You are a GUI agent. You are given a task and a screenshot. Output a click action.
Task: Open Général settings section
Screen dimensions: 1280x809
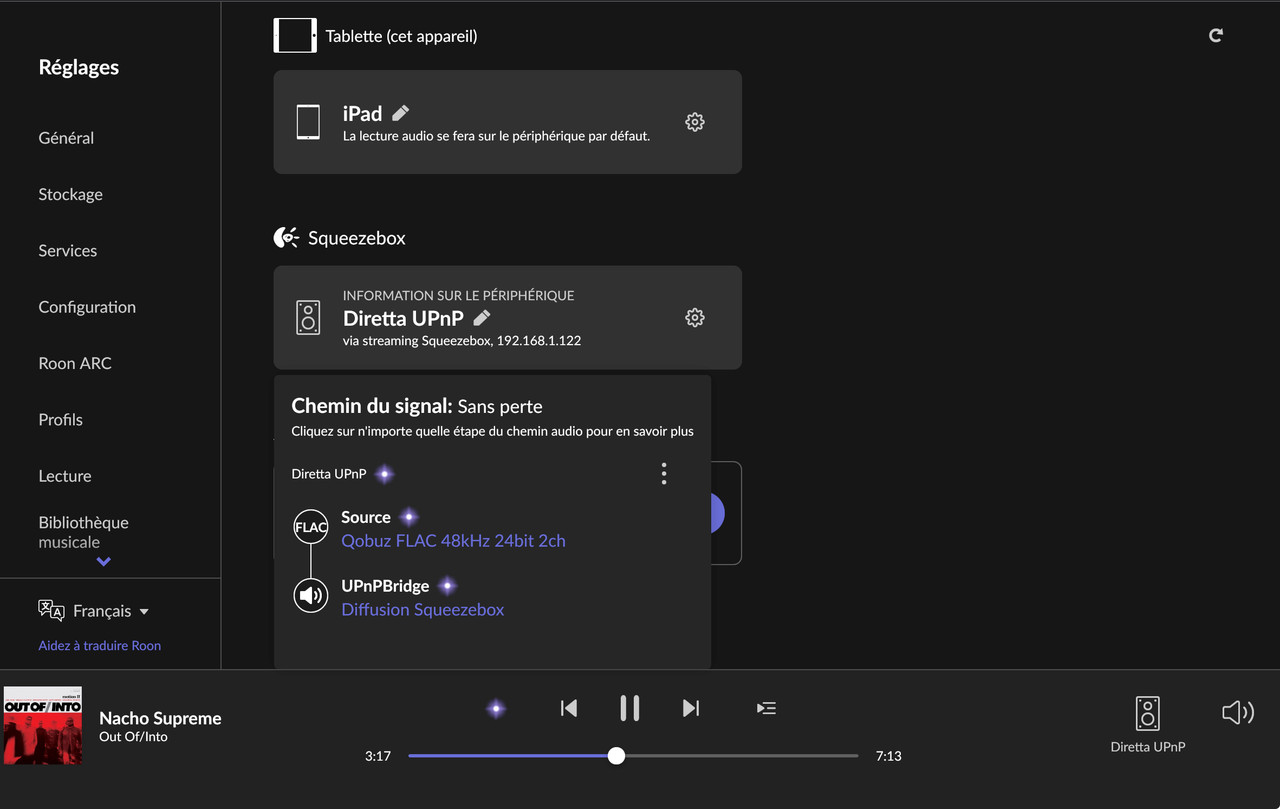click(x=66, y=138)
